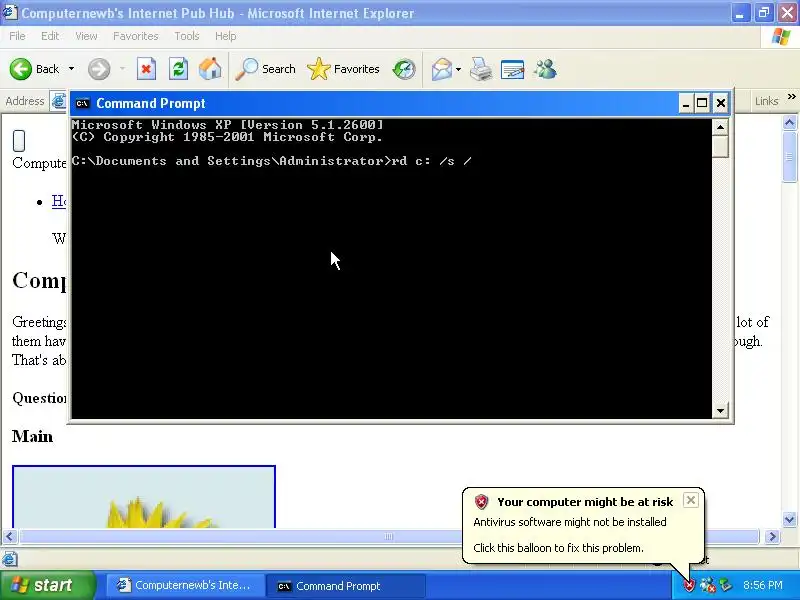Open the Help menu

226,36
